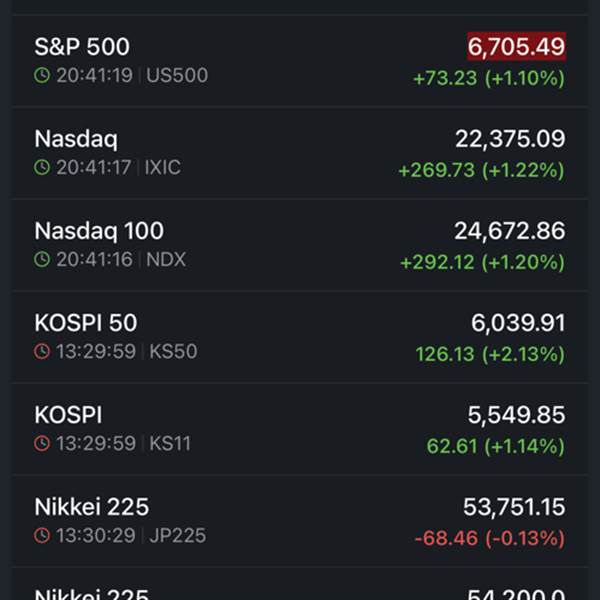Click the red clock icon under KOSPI 50
The width and height of the screenshot is (600, 600).
pyautogui.click(x=41, y=351)
